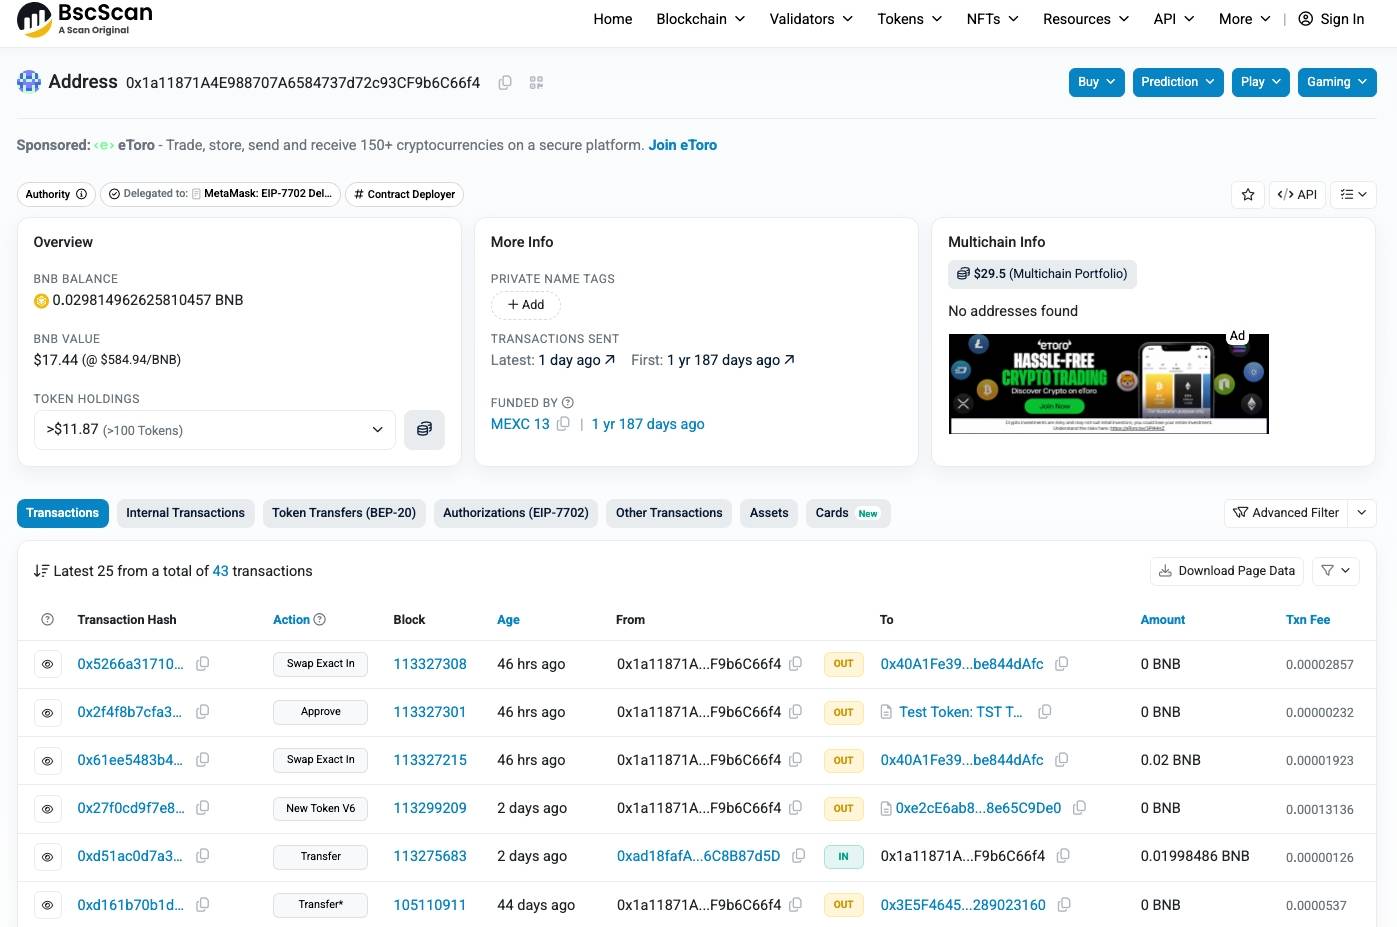Open the Buy dropdown
Image resolution: width=1397 pixels, height=927 pixels.
point(1097,82)
